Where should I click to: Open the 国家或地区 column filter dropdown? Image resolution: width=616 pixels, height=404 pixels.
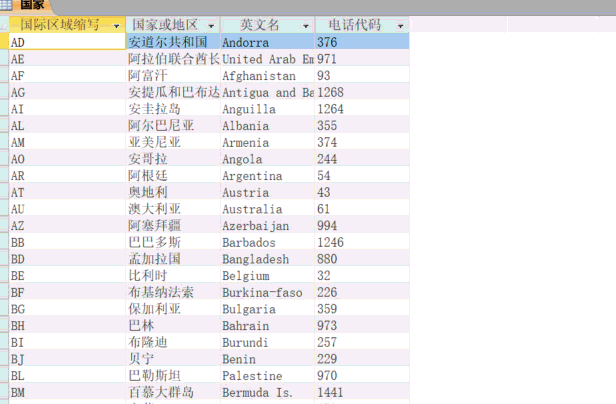(211, 26)
